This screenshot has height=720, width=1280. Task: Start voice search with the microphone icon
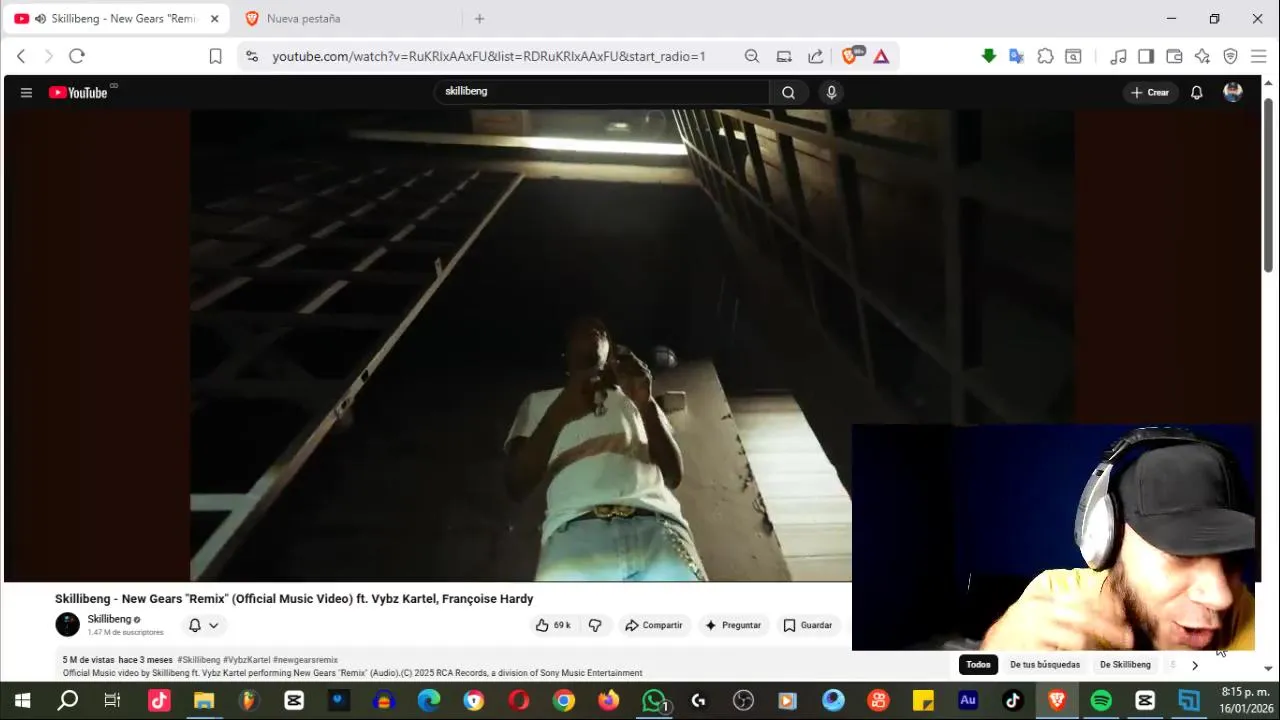[x=830, y=92]
